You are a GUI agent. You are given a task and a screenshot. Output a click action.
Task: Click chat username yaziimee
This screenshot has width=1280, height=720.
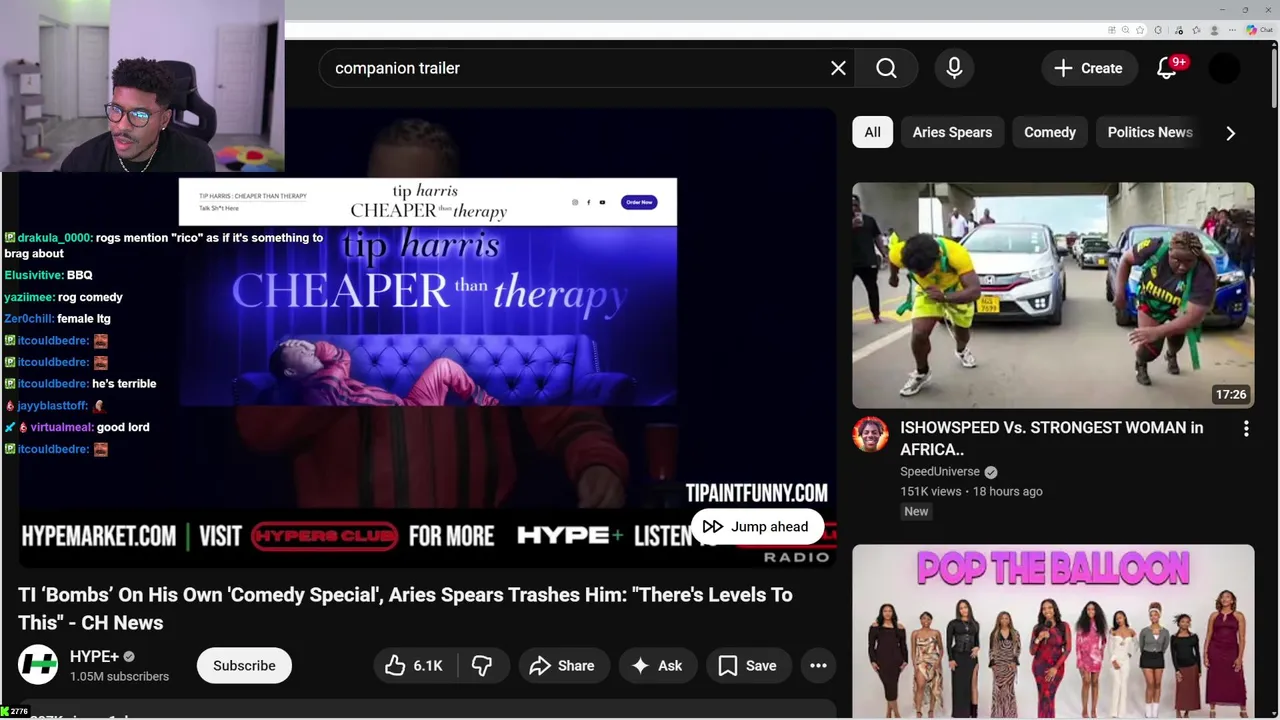[28, 297]
